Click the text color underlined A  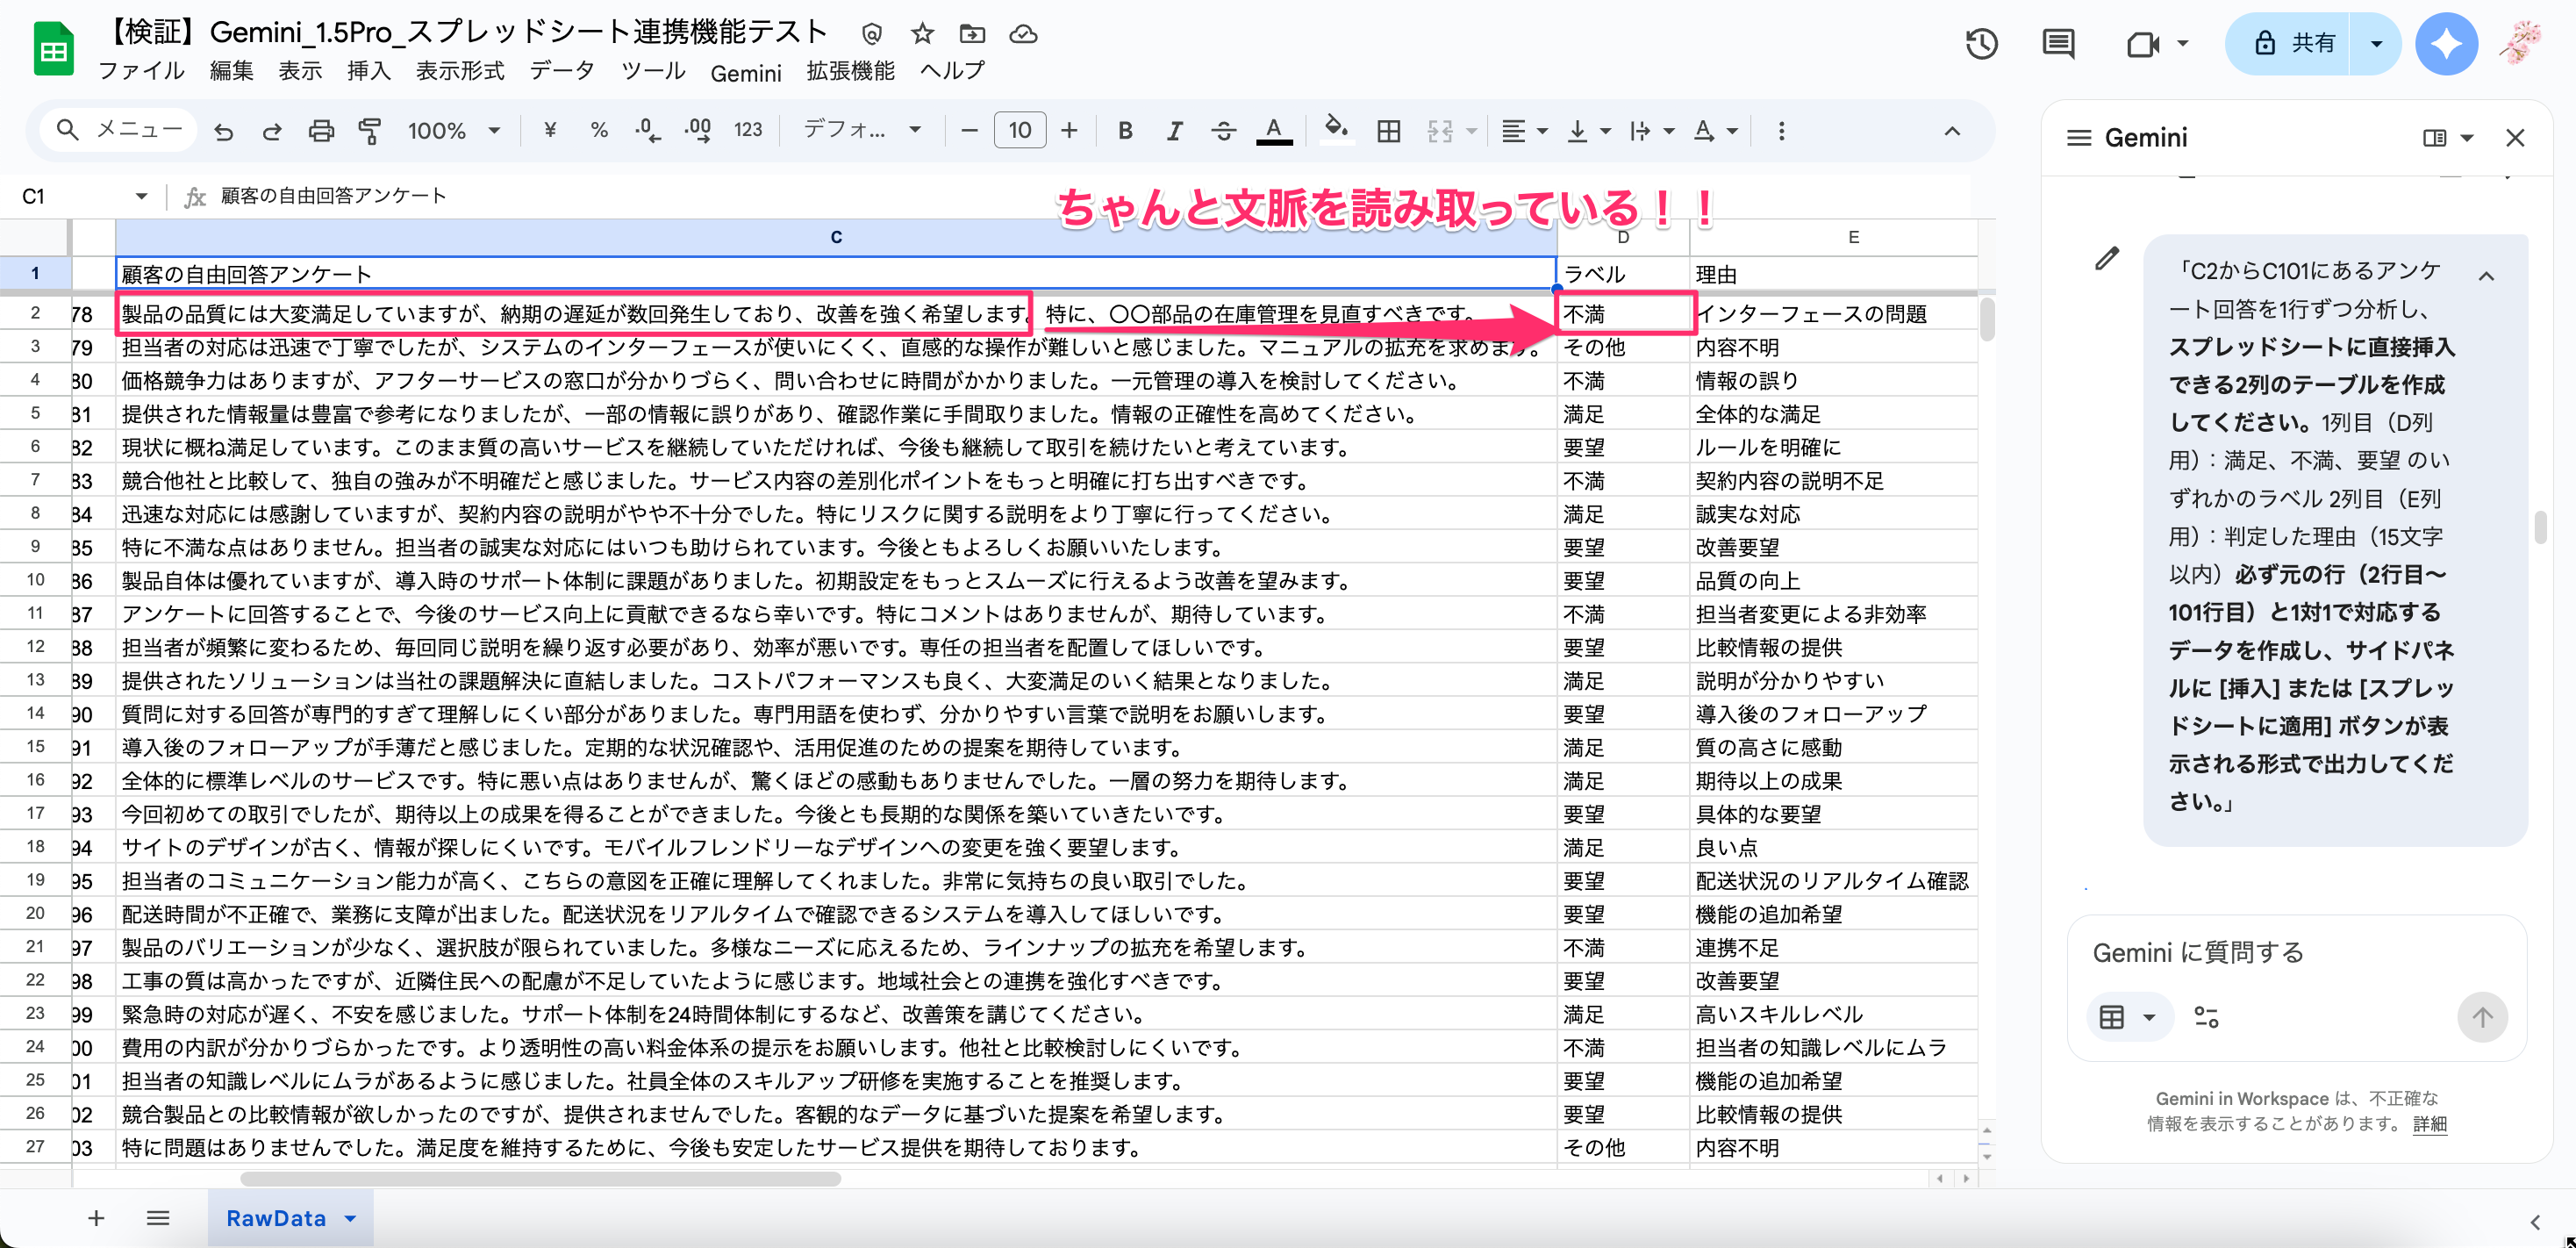click(x=1273, y=131)
